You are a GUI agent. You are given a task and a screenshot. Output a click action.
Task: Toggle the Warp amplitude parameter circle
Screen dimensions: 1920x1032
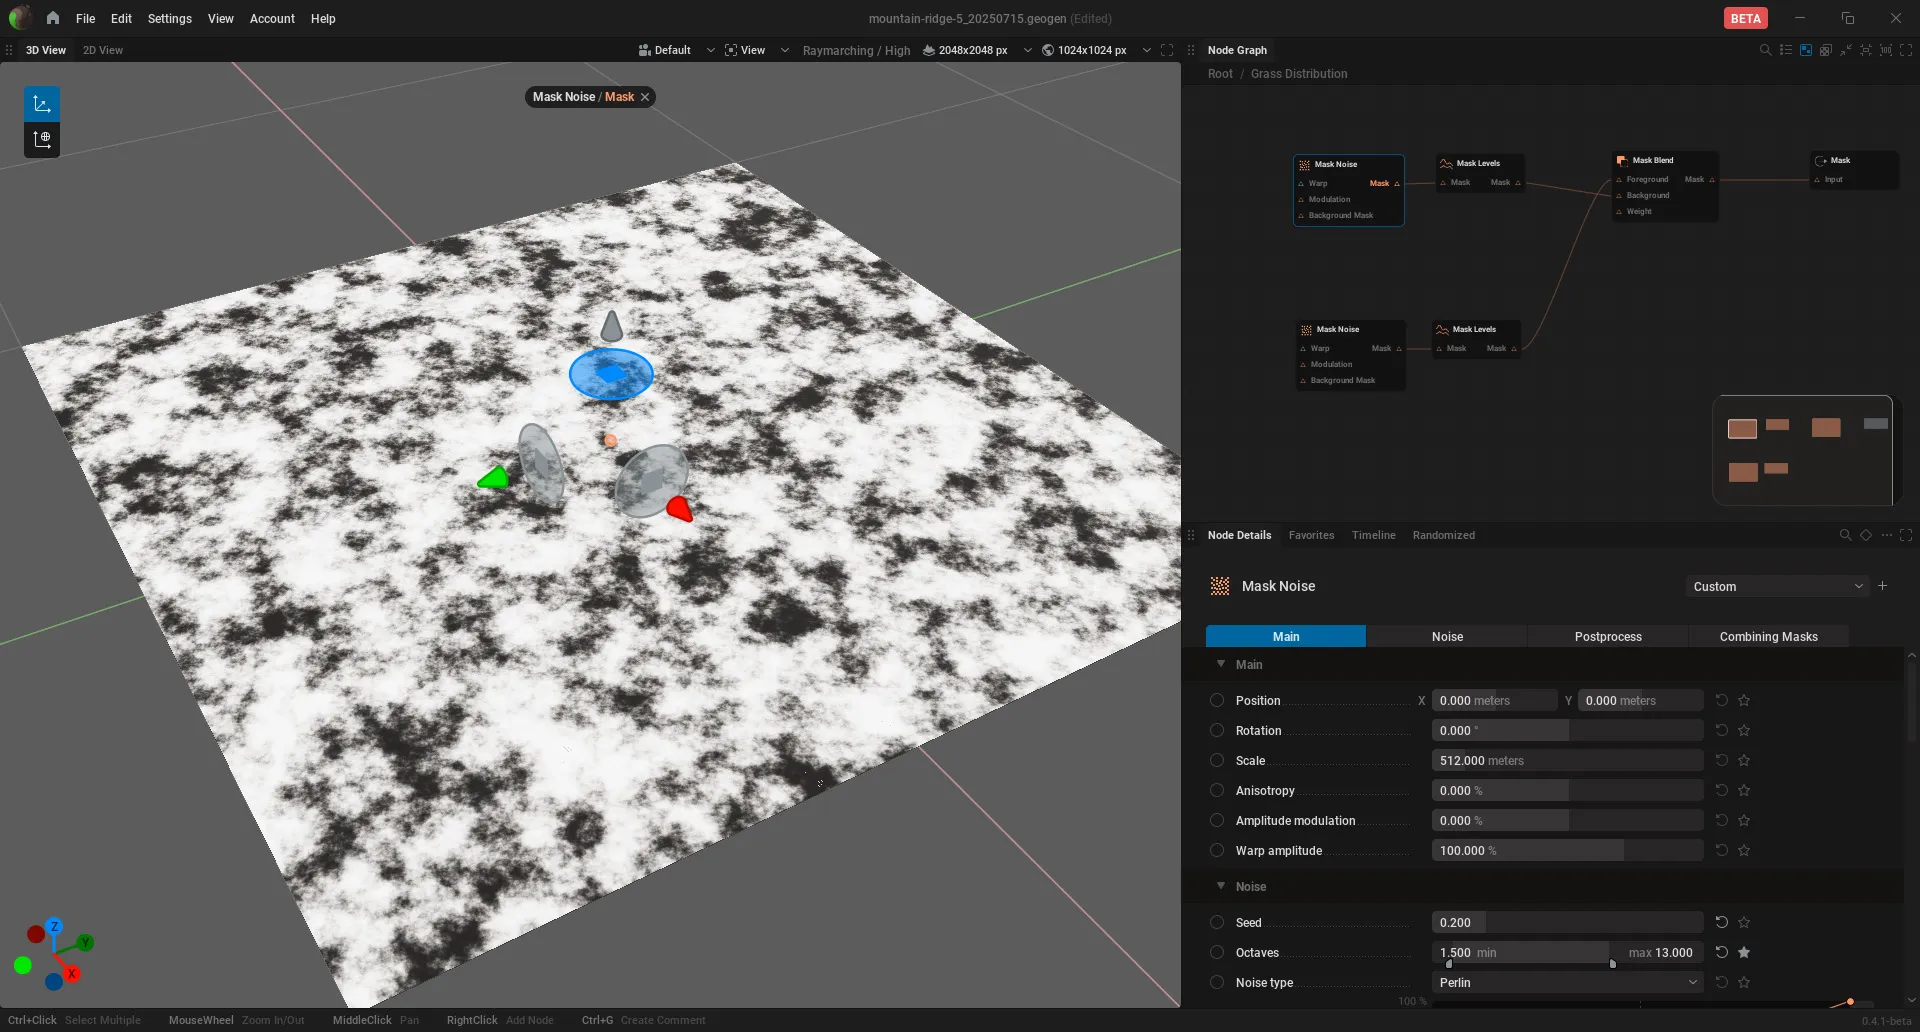pos(1217,850)
